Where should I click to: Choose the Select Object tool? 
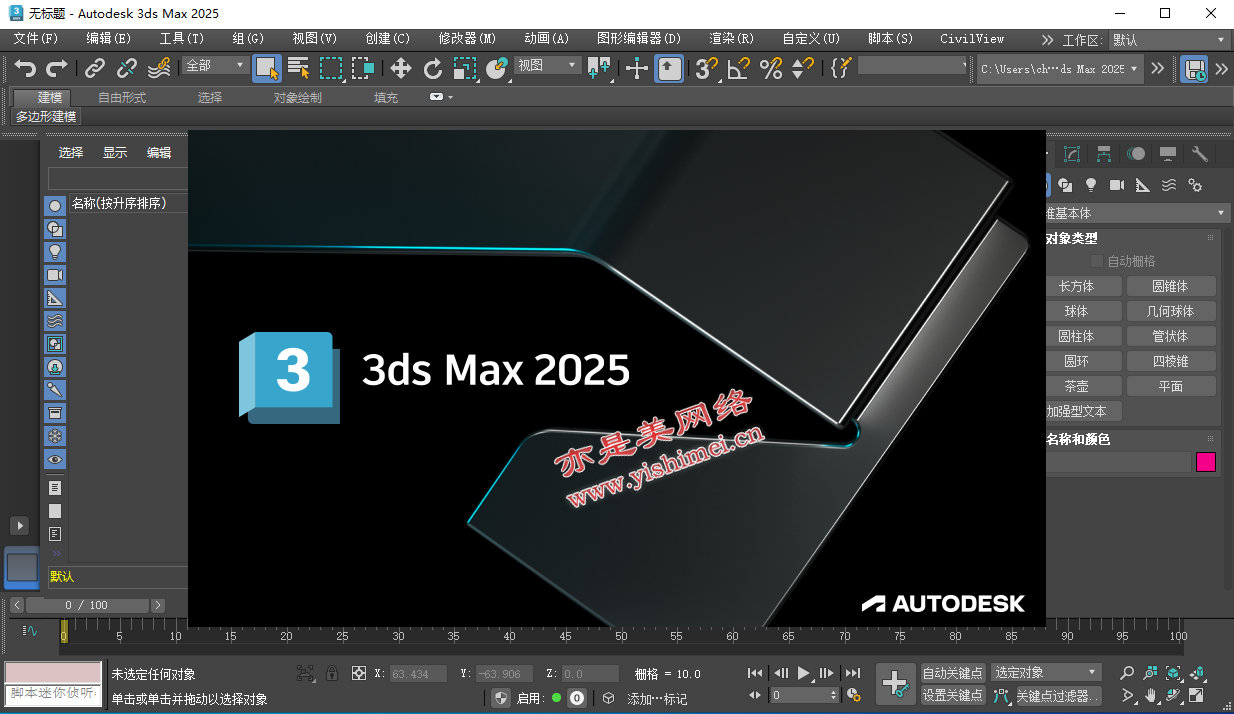pos(267,68)
